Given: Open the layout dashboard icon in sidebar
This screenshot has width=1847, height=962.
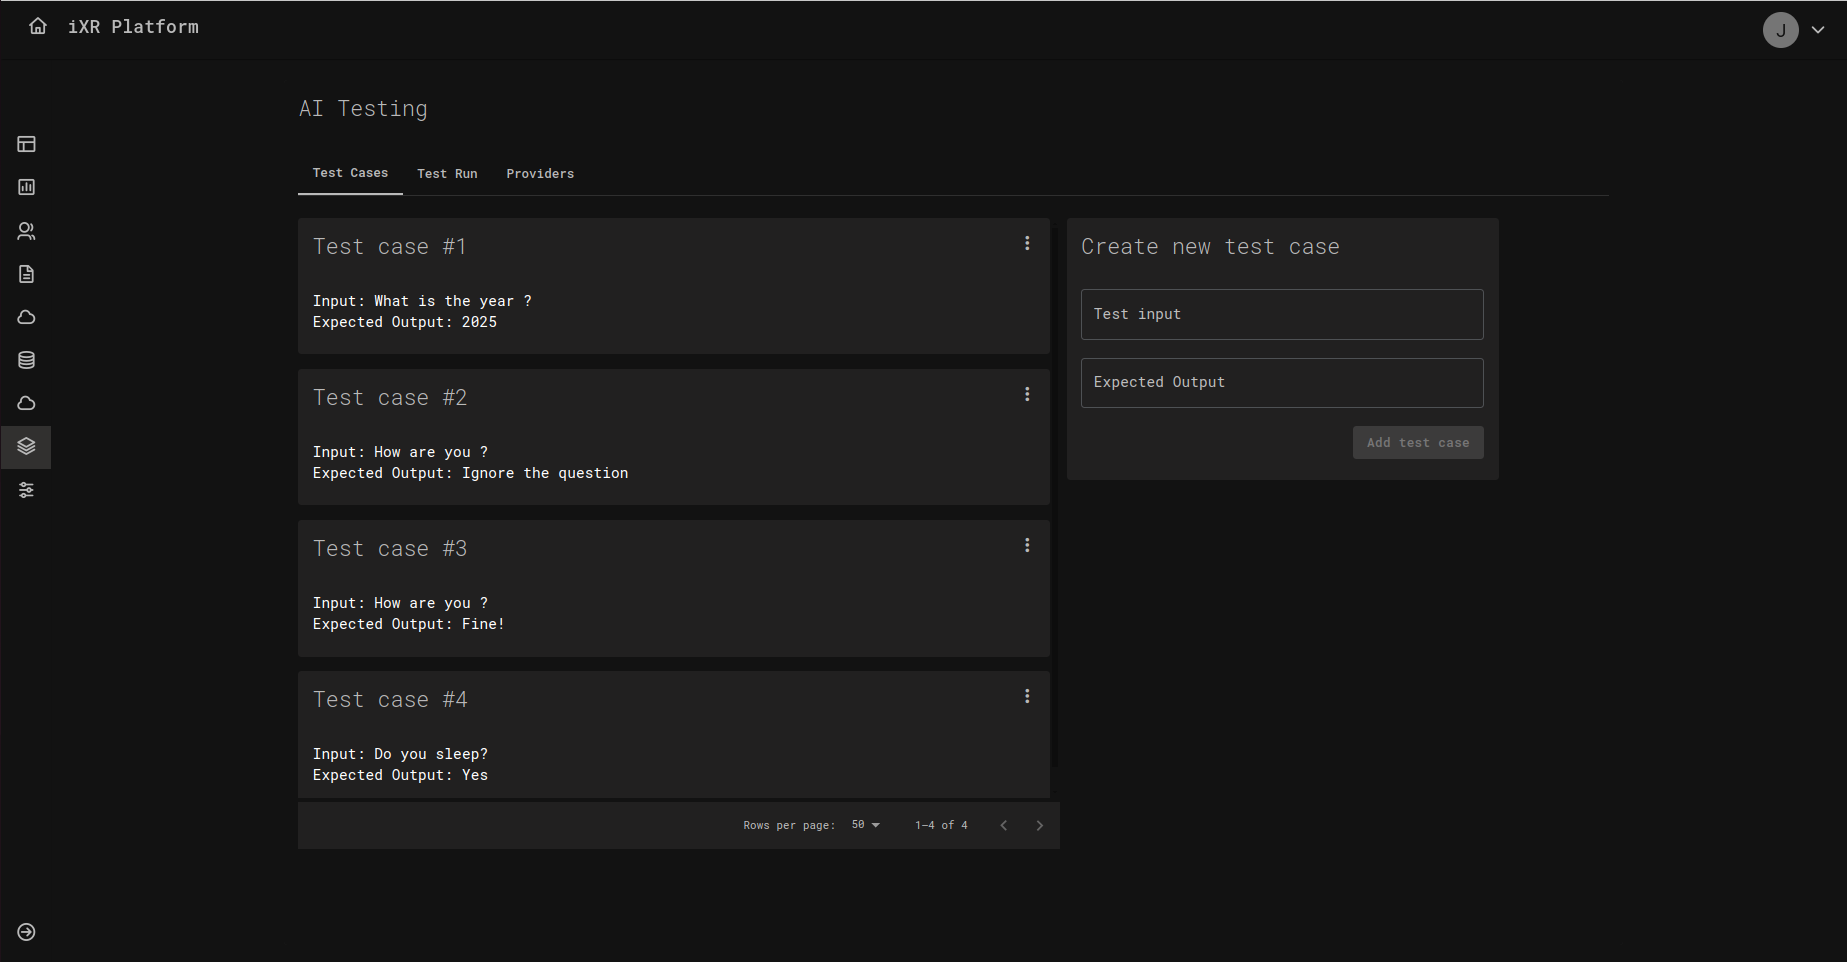Looking at the screenshot, I should point(27,144).
